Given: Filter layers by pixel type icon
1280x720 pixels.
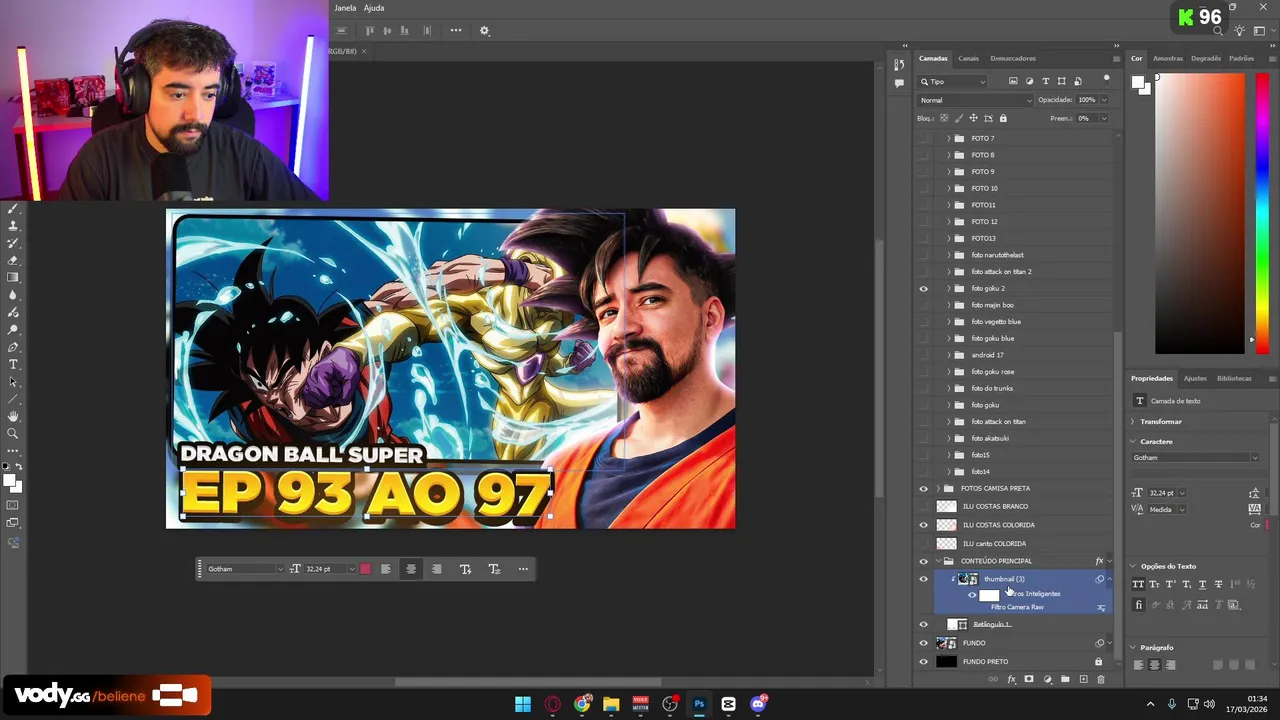Looking at the screenshot, I should 1013,81.
